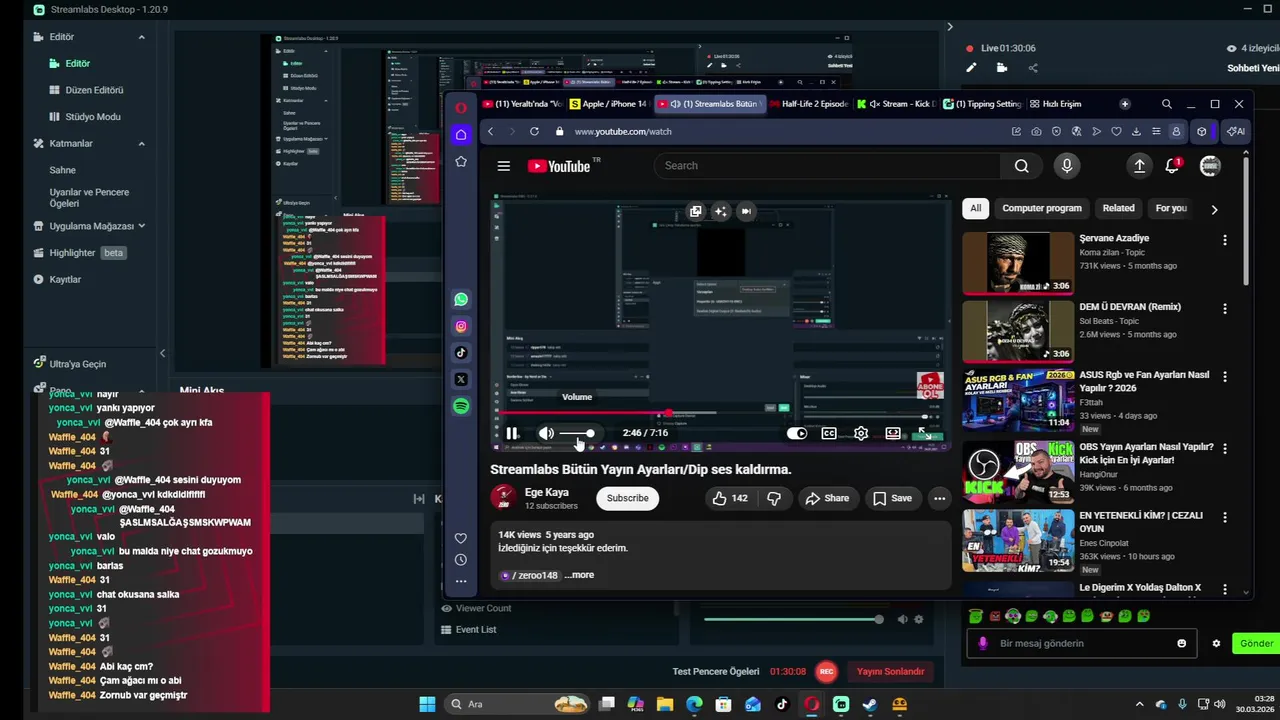Open the Ege Kaya channel name link
The height and width of the screenshot is (720, 1280).
point(547,492)
